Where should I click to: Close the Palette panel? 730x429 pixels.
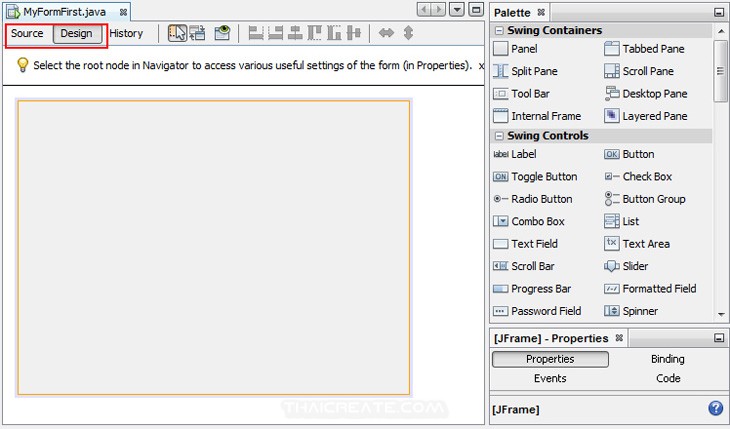click(x=541, y=12)
